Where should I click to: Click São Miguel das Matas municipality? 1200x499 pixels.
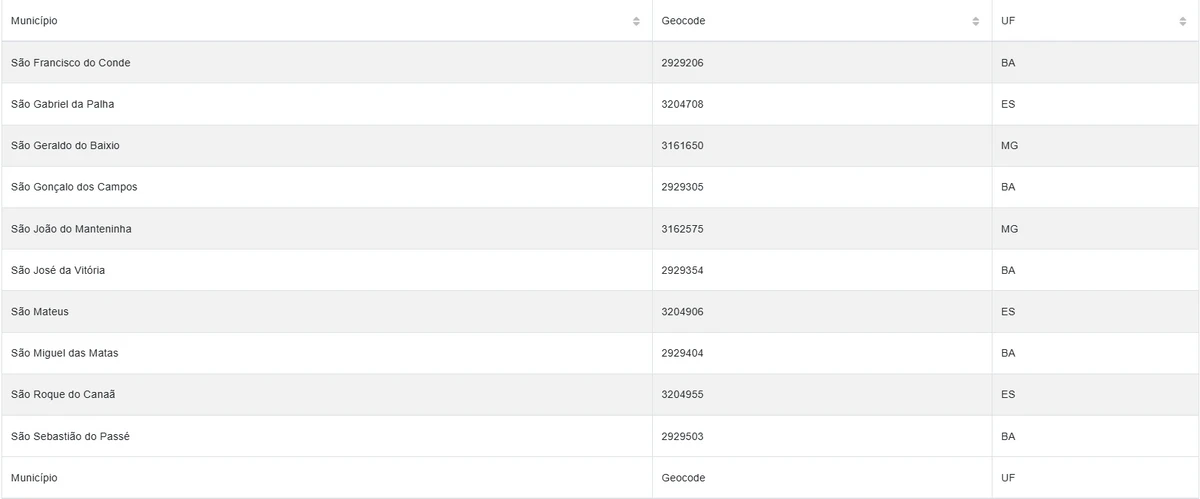tap(65, 353)
